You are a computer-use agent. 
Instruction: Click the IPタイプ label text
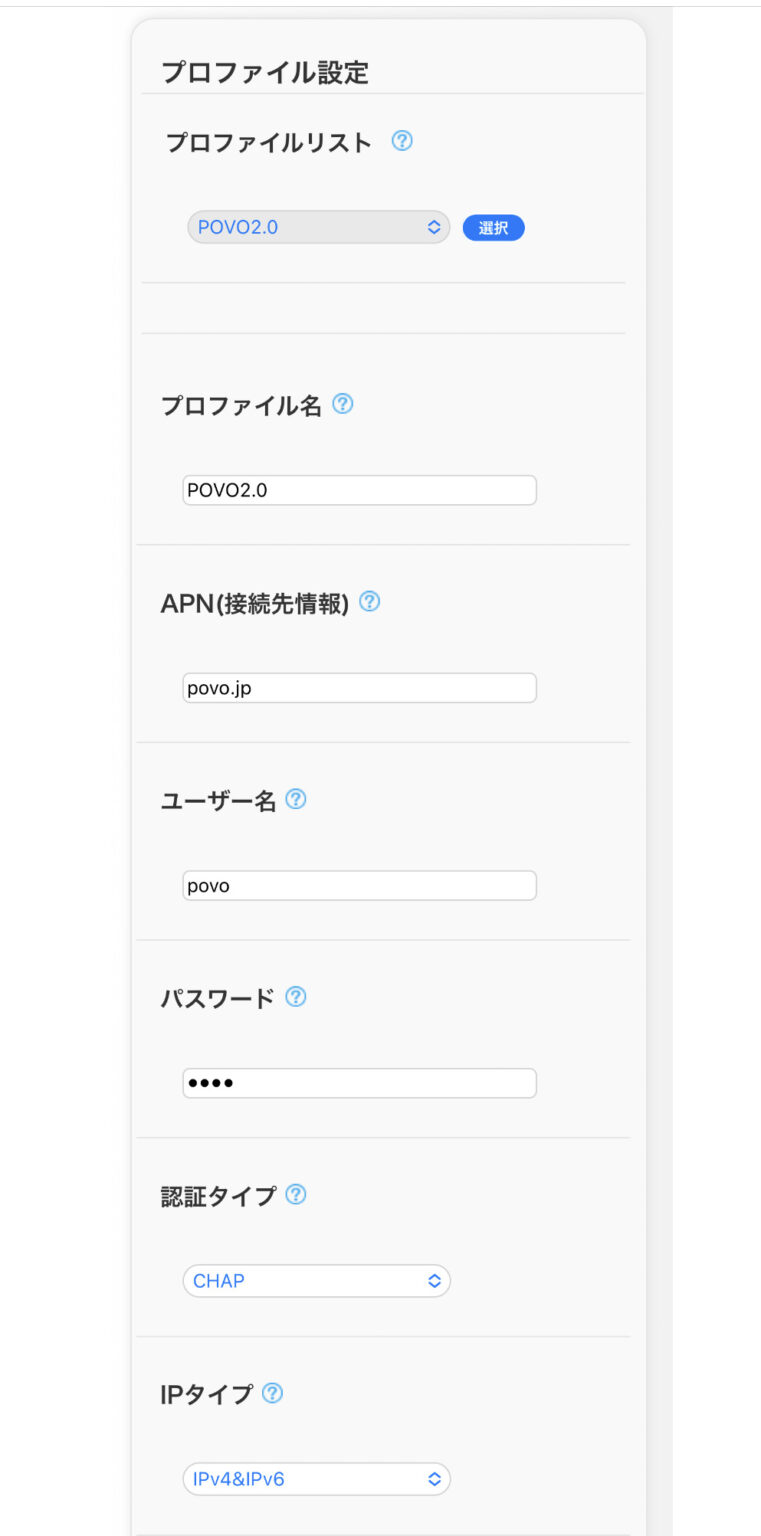click(x=206, y=1395)
